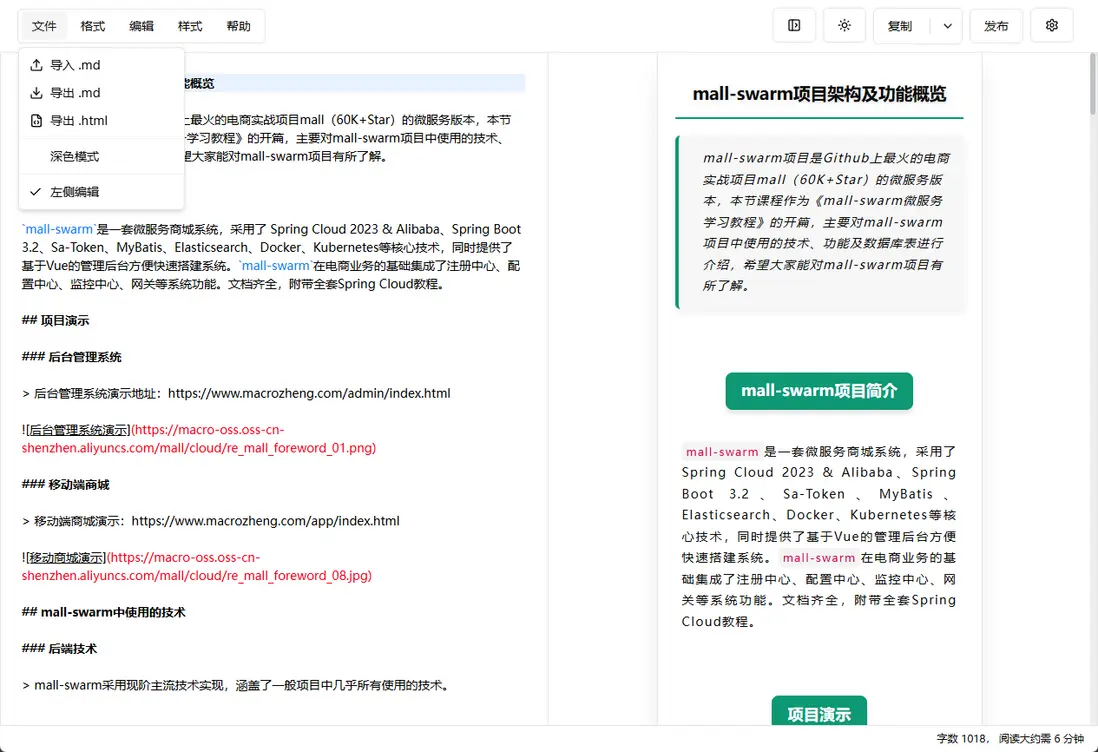The image size is (1098, 752).
Task: Click the sun theme toggle icon
Action: click(x=845, y=26)
